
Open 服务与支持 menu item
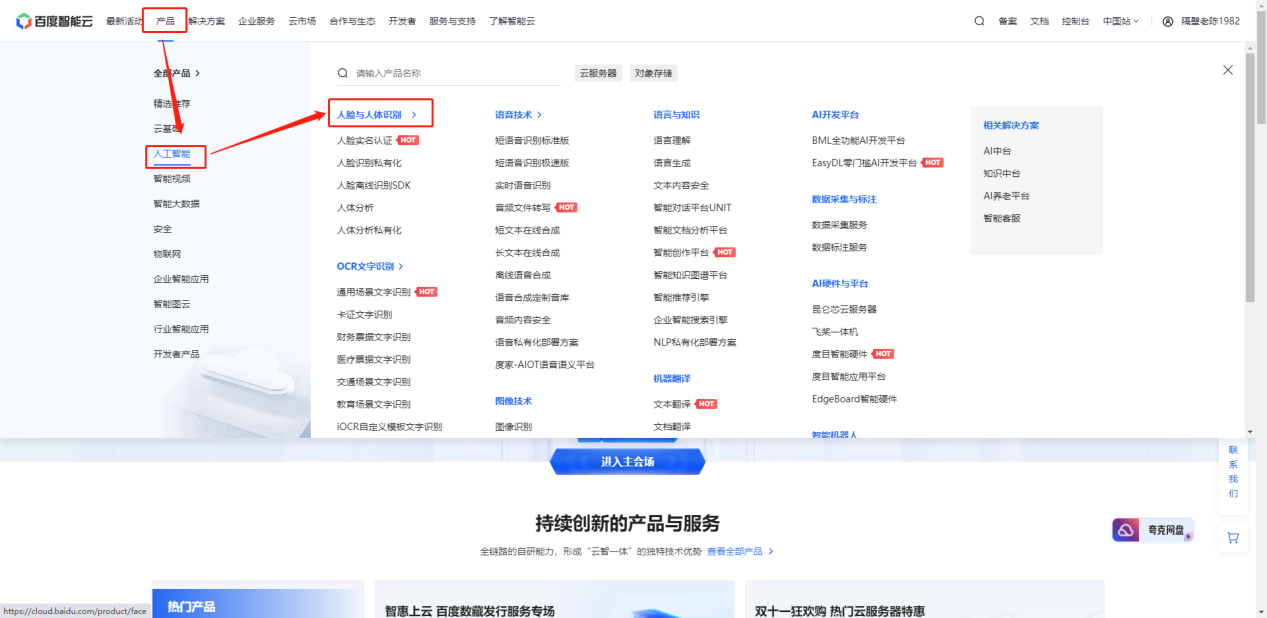[452, 21]
